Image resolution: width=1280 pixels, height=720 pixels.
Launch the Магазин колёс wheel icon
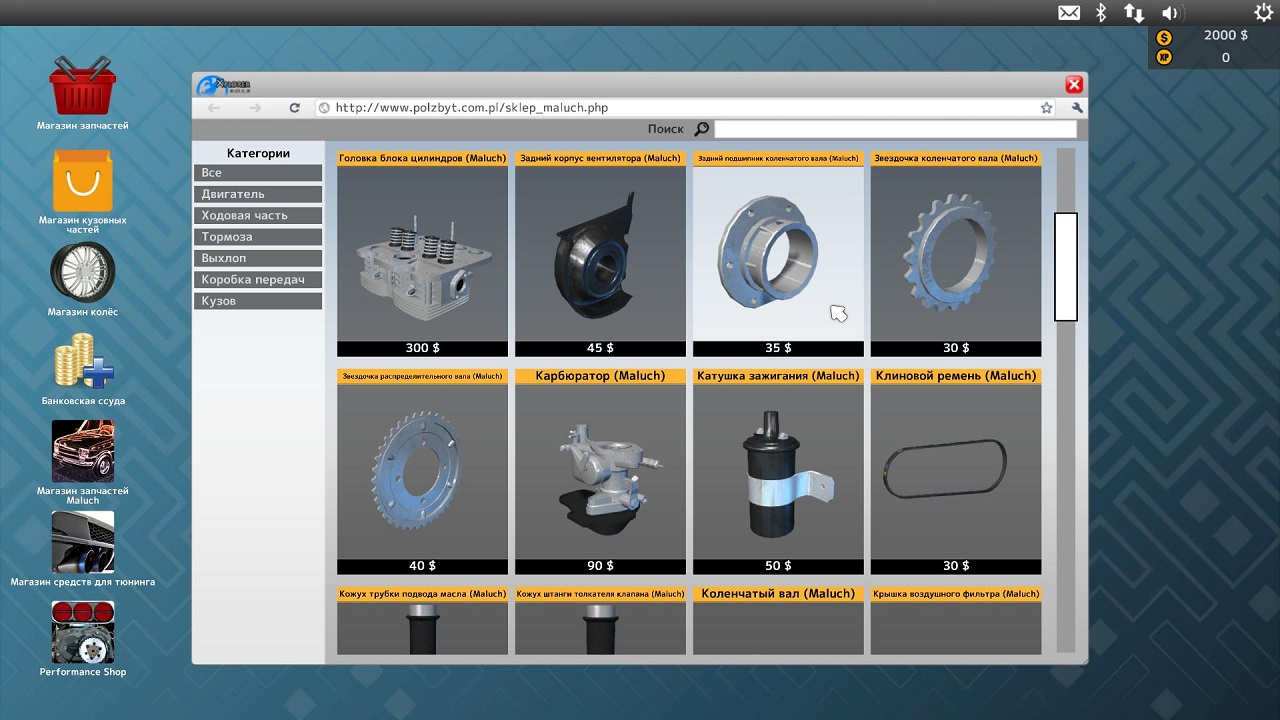83,272
